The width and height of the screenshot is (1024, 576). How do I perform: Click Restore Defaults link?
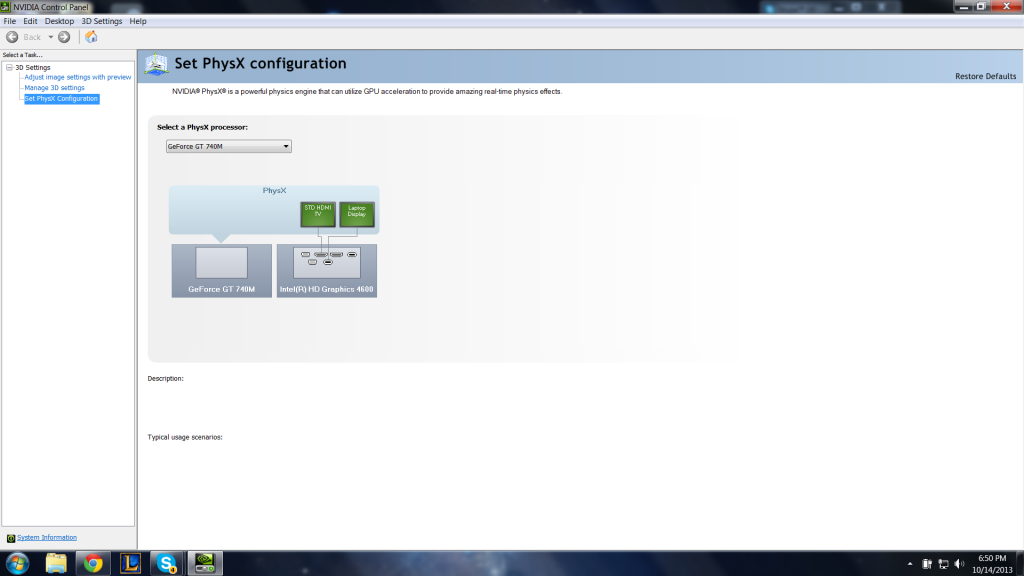(x=985, y=76)
